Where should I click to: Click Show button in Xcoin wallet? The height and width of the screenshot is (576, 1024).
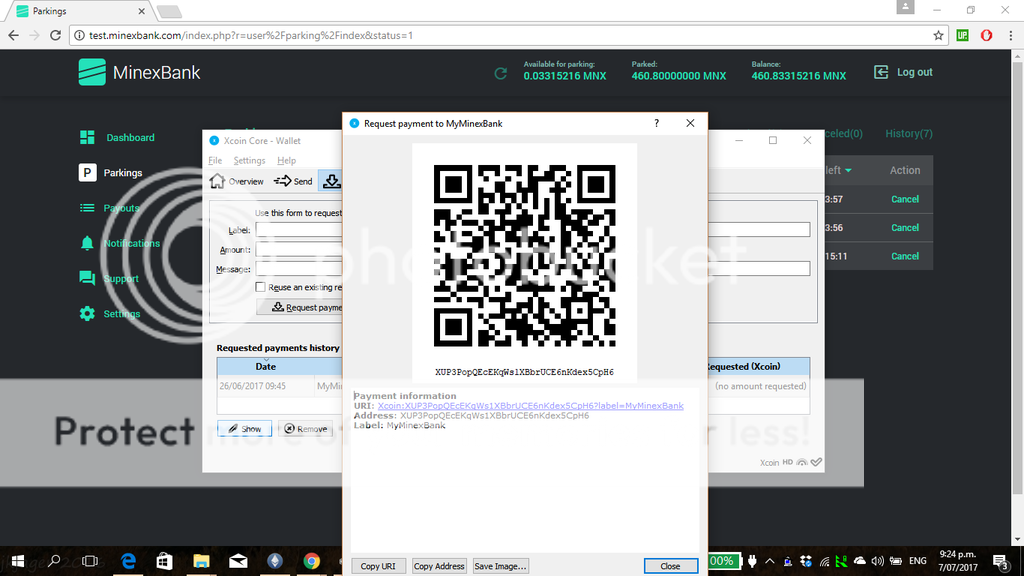coord(244,428)
